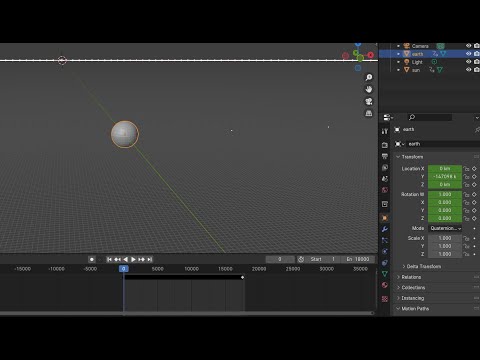Lock the Location X value
The width and height of the screenshot is (480, 360).
coord(466,169)
